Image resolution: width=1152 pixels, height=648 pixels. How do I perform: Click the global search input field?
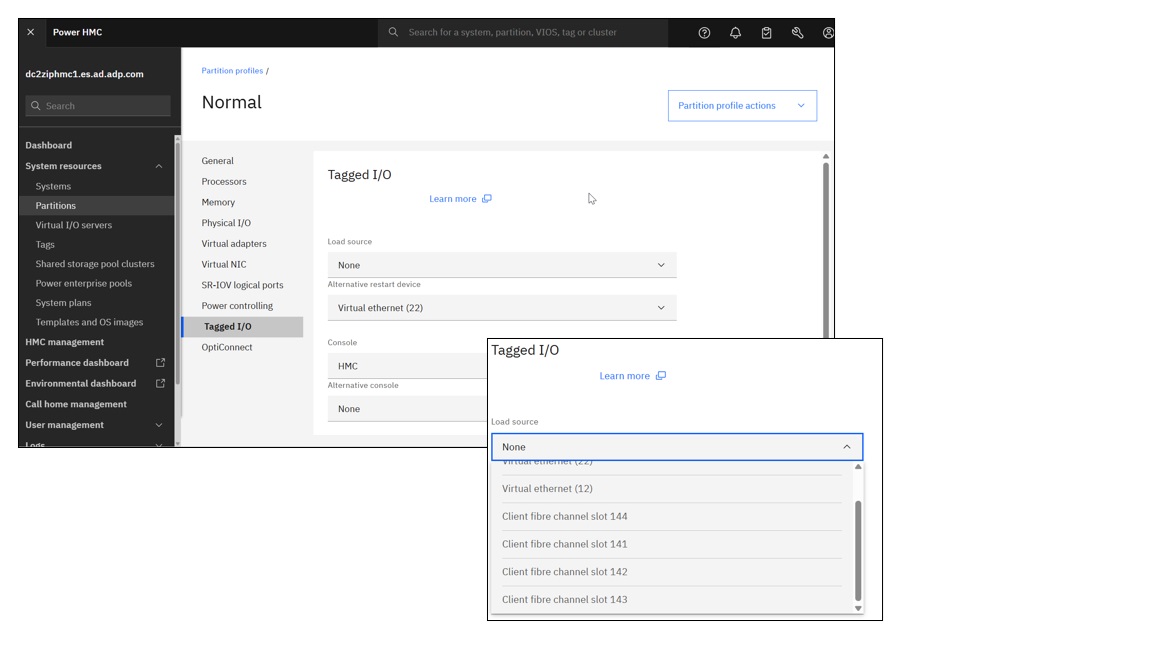pyautogui.click(x=530, y=32)
